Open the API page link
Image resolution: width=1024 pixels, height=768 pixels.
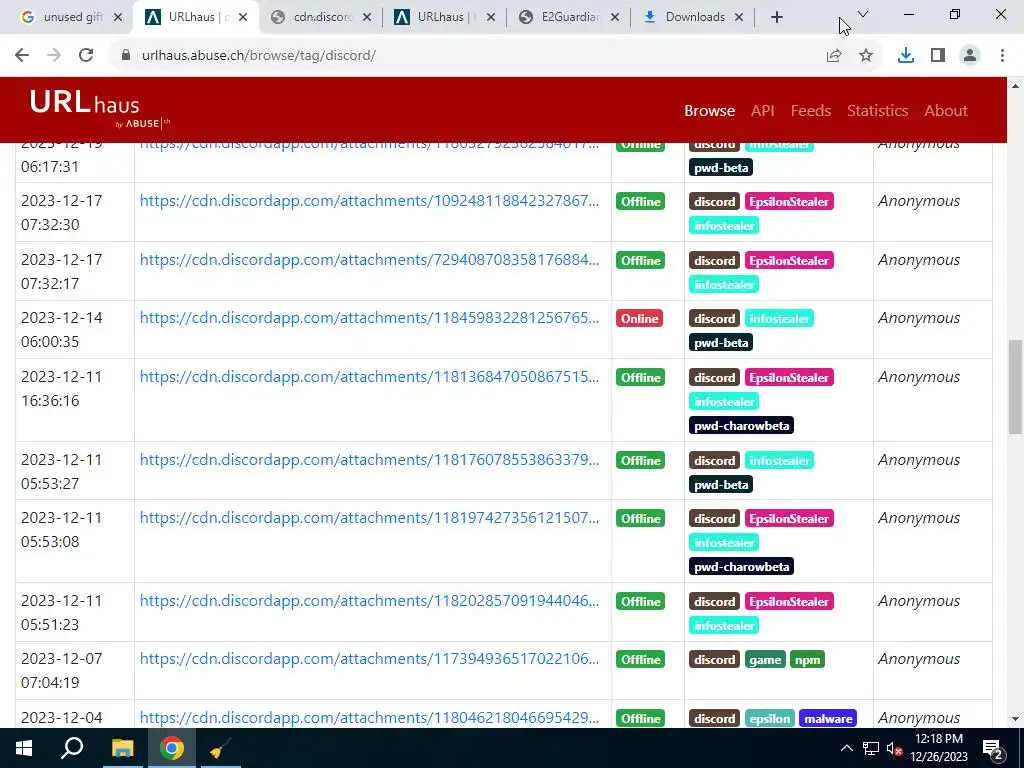762,111
